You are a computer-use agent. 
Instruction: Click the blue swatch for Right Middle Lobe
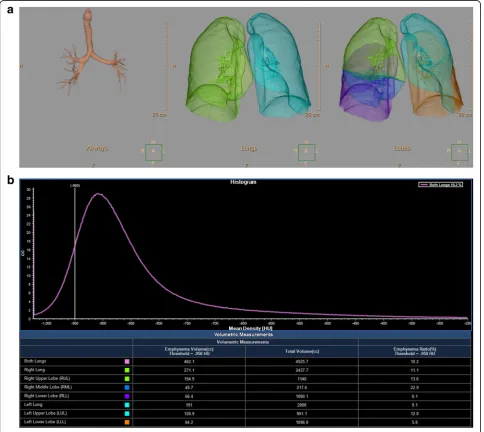tap(127, 388)
